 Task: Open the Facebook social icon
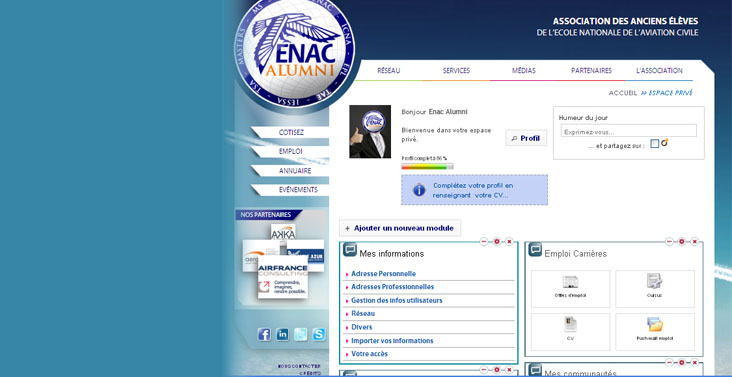point(264,334)
